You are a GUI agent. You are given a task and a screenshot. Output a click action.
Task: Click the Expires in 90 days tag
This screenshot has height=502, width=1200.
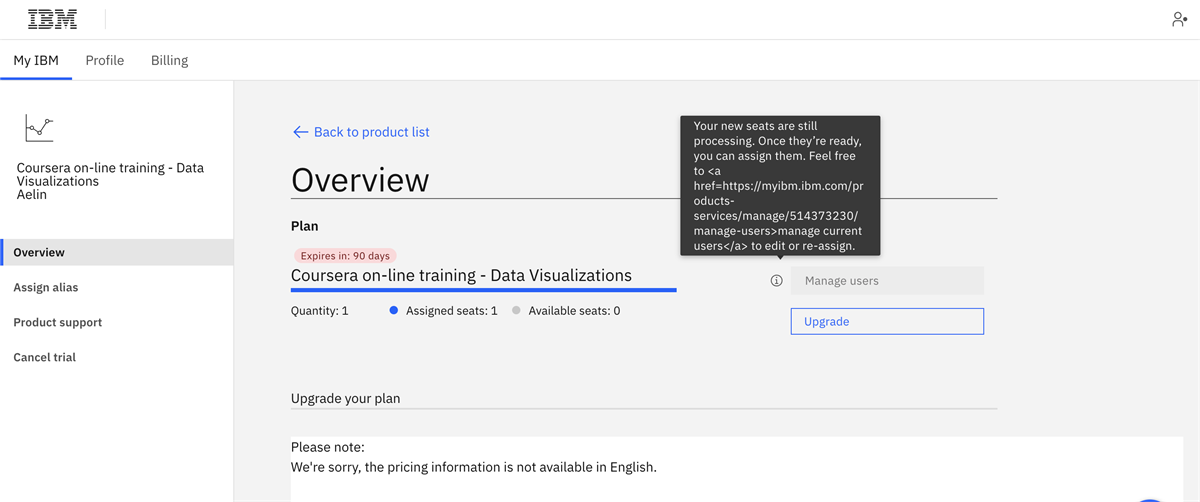(x=345, y=256)
